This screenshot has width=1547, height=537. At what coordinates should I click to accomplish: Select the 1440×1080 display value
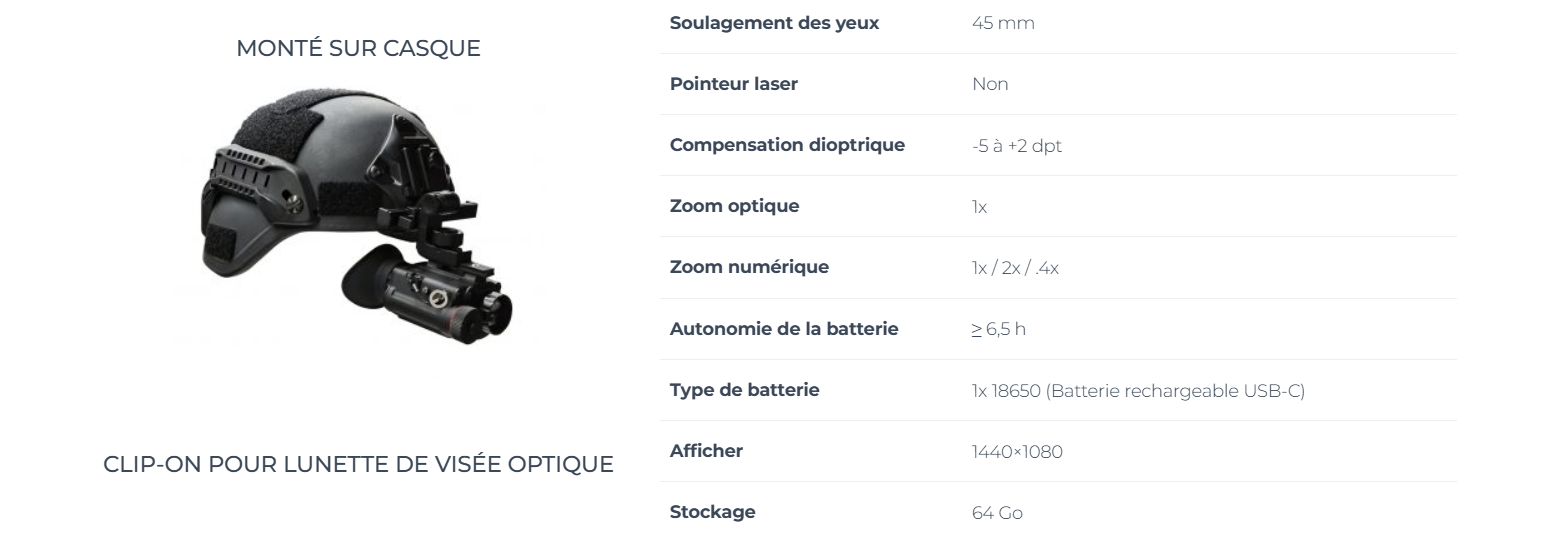click(x=1017, y=452)
